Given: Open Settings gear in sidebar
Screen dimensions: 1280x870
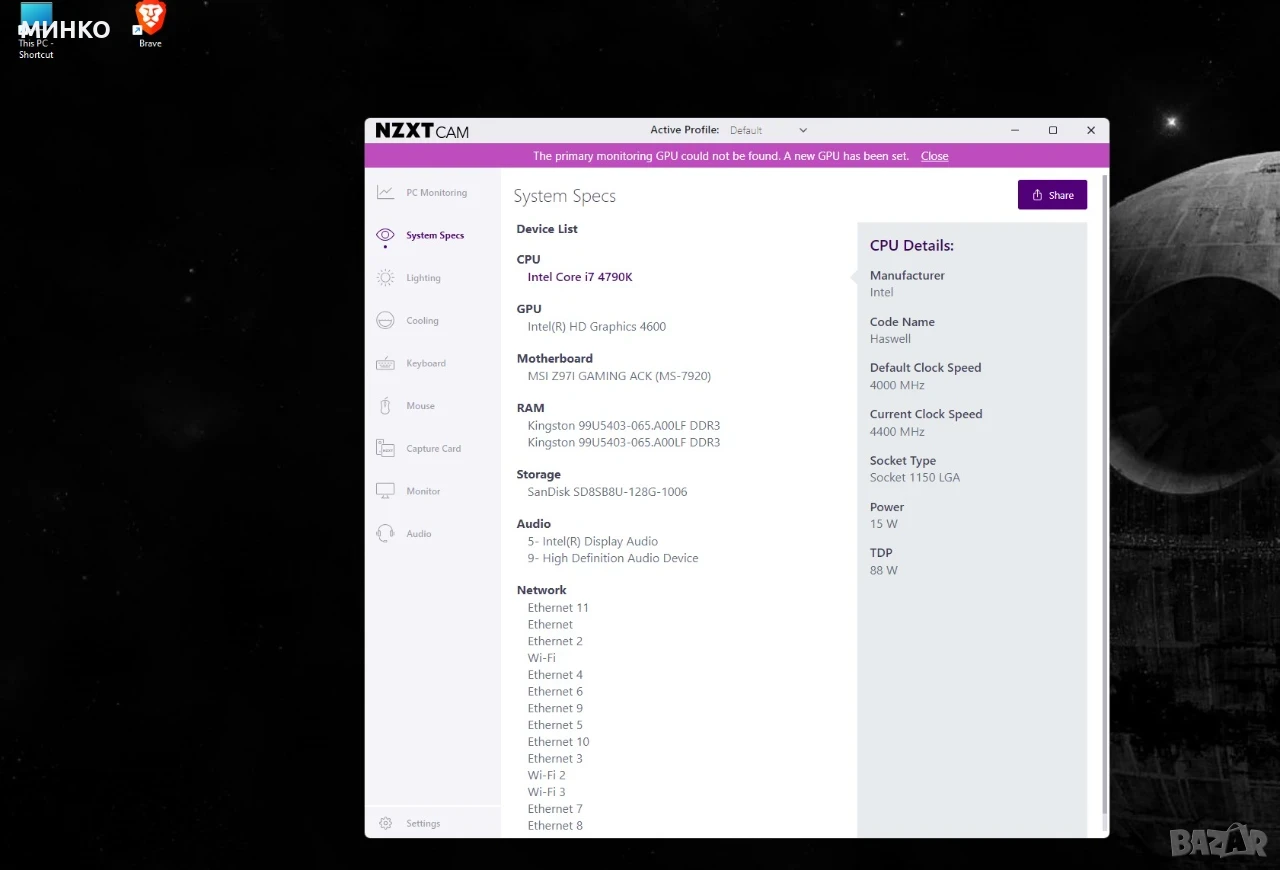Looking at the screenshot, I should coord(385,823).
